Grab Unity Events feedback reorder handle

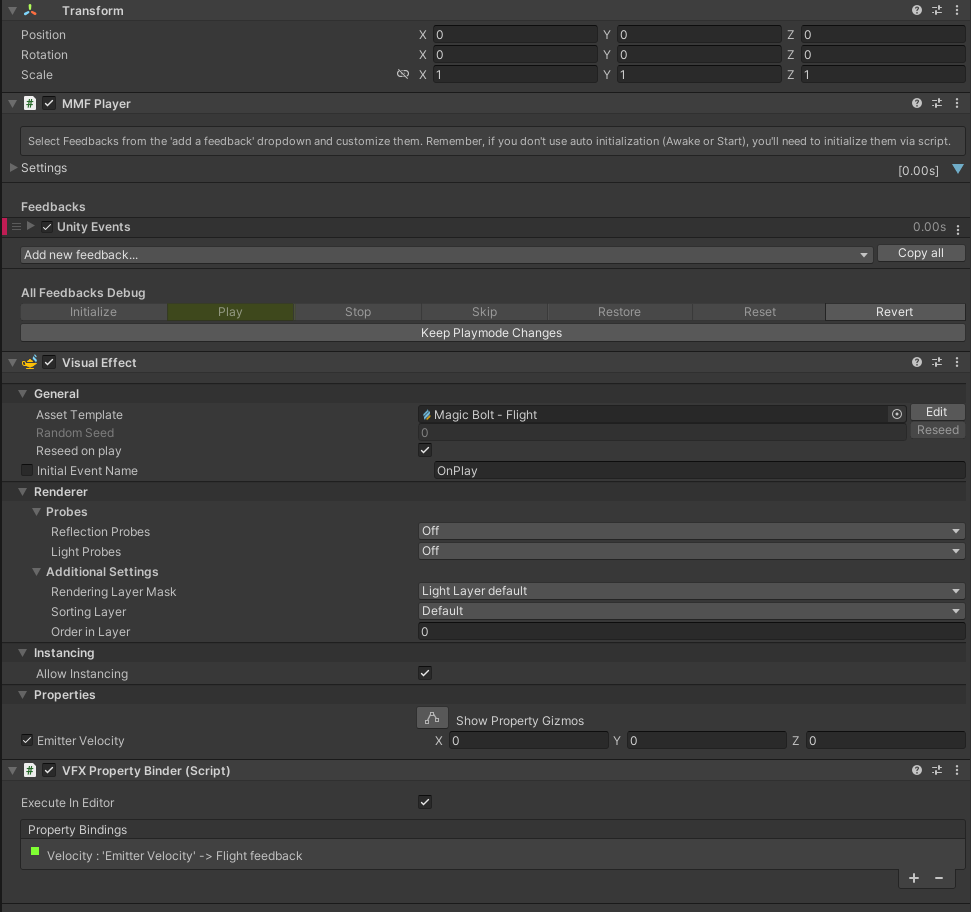pyautogui.click(x=17, y=227)
